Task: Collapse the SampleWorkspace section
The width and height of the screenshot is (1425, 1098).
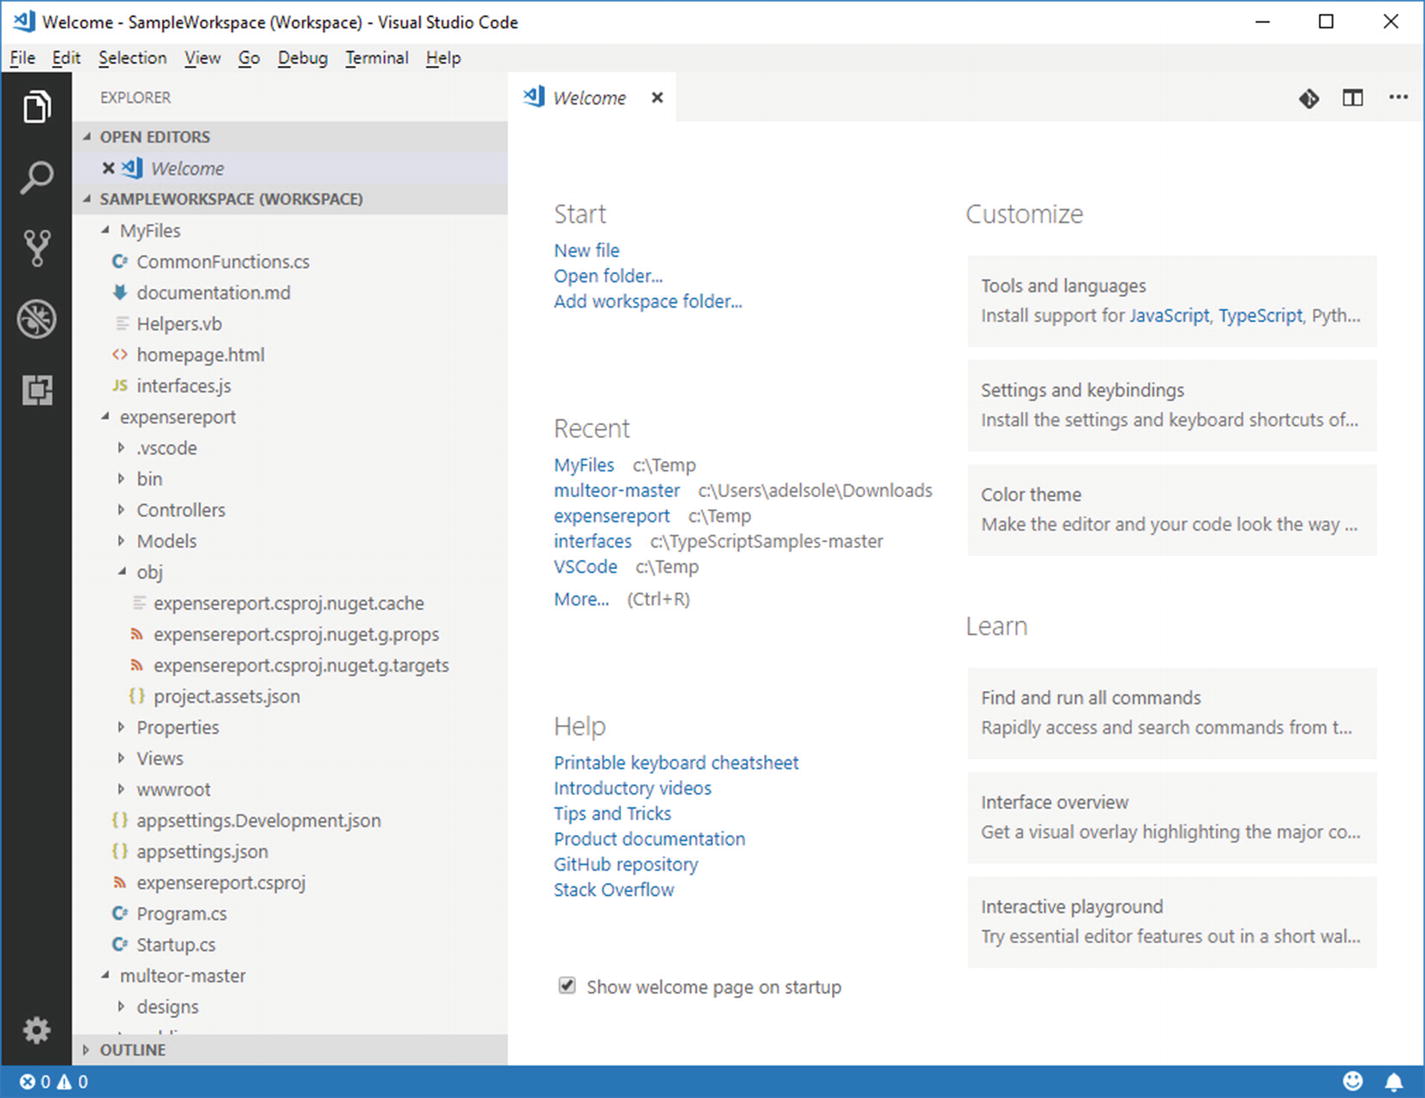Action: coord(87,199)
